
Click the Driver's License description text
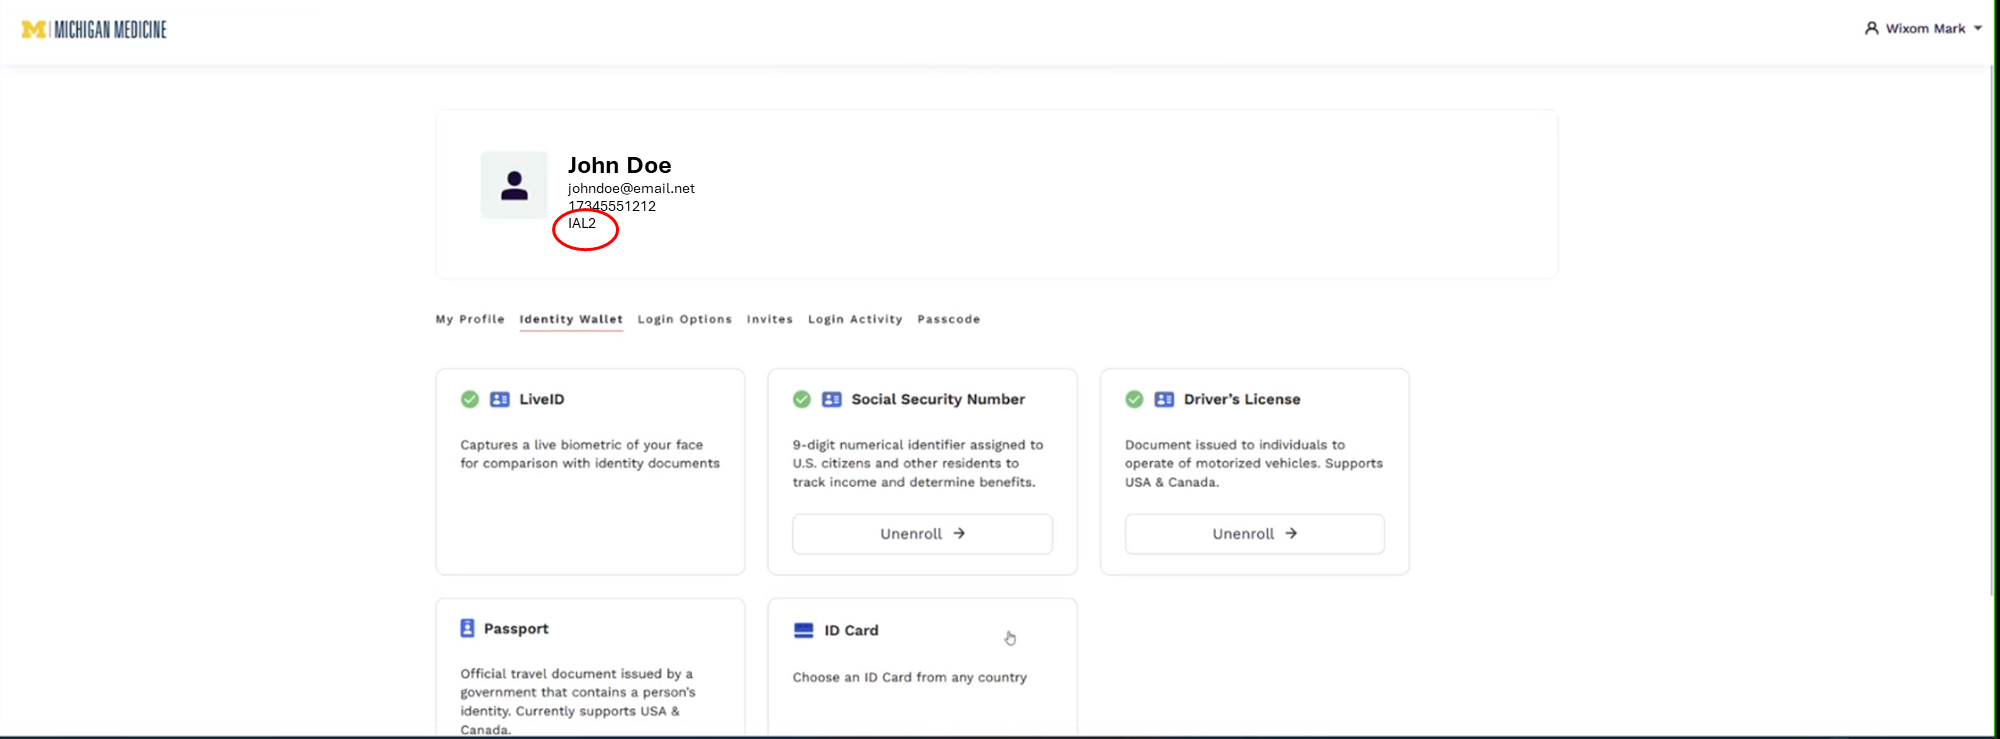pos(1254,463)
